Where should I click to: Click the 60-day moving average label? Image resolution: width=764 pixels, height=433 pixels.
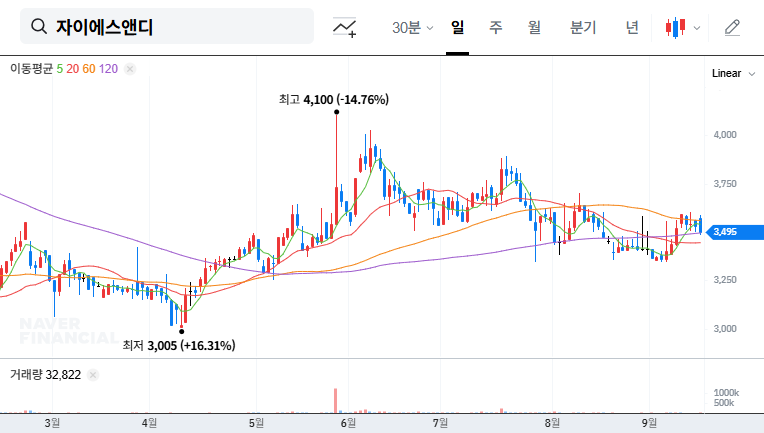pos(89,69)
